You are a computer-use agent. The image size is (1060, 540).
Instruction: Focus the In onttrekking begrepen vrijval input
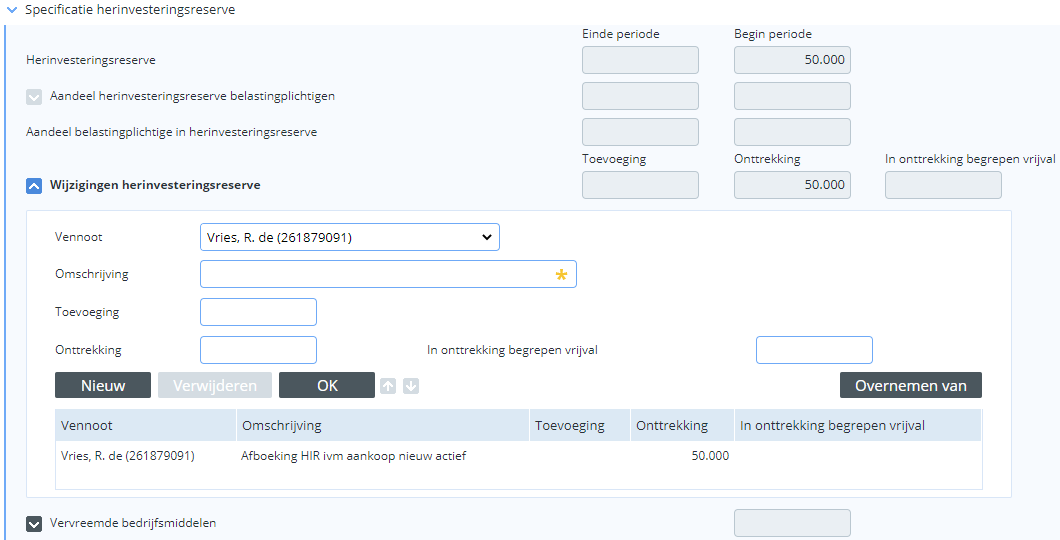[x=814, y=350]
